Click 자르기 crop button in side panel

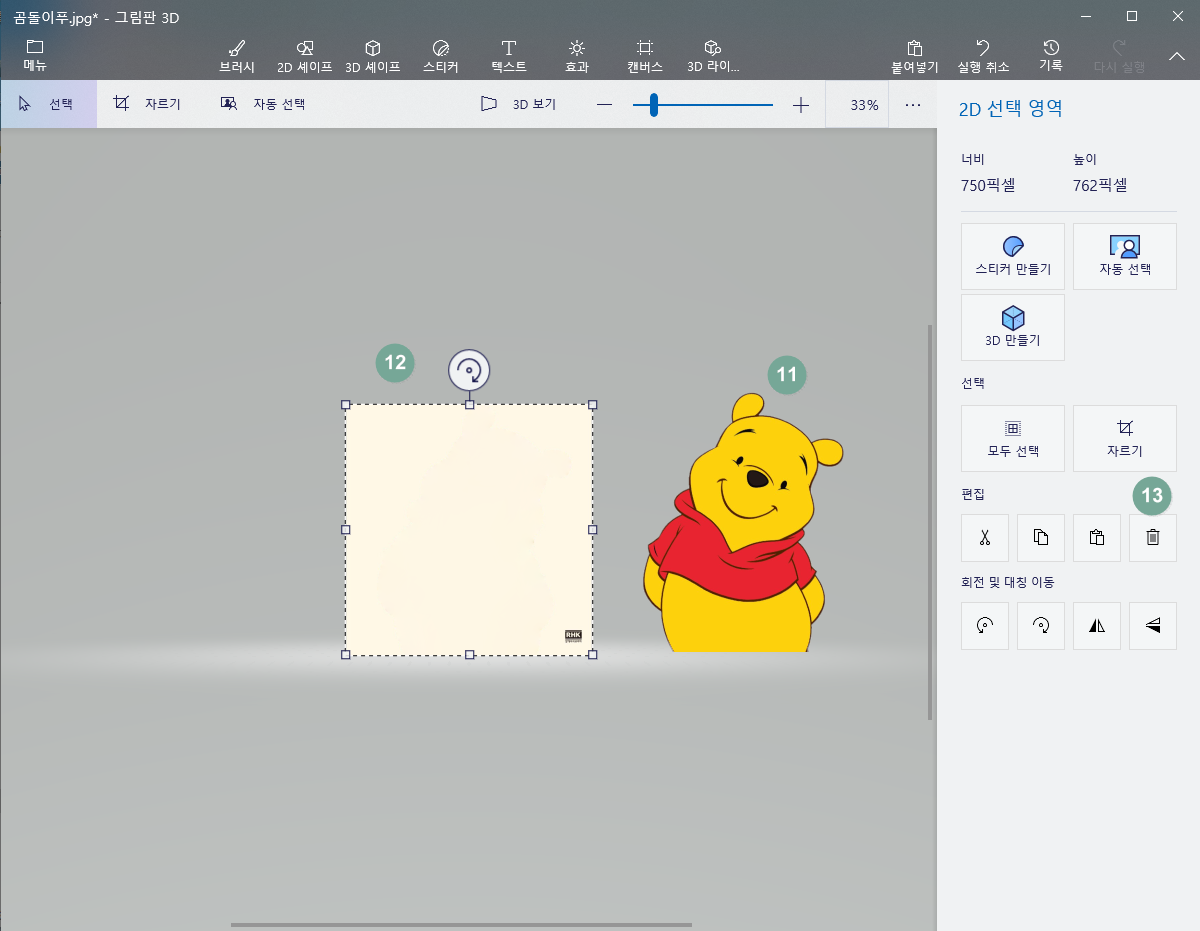point(1125,438)
